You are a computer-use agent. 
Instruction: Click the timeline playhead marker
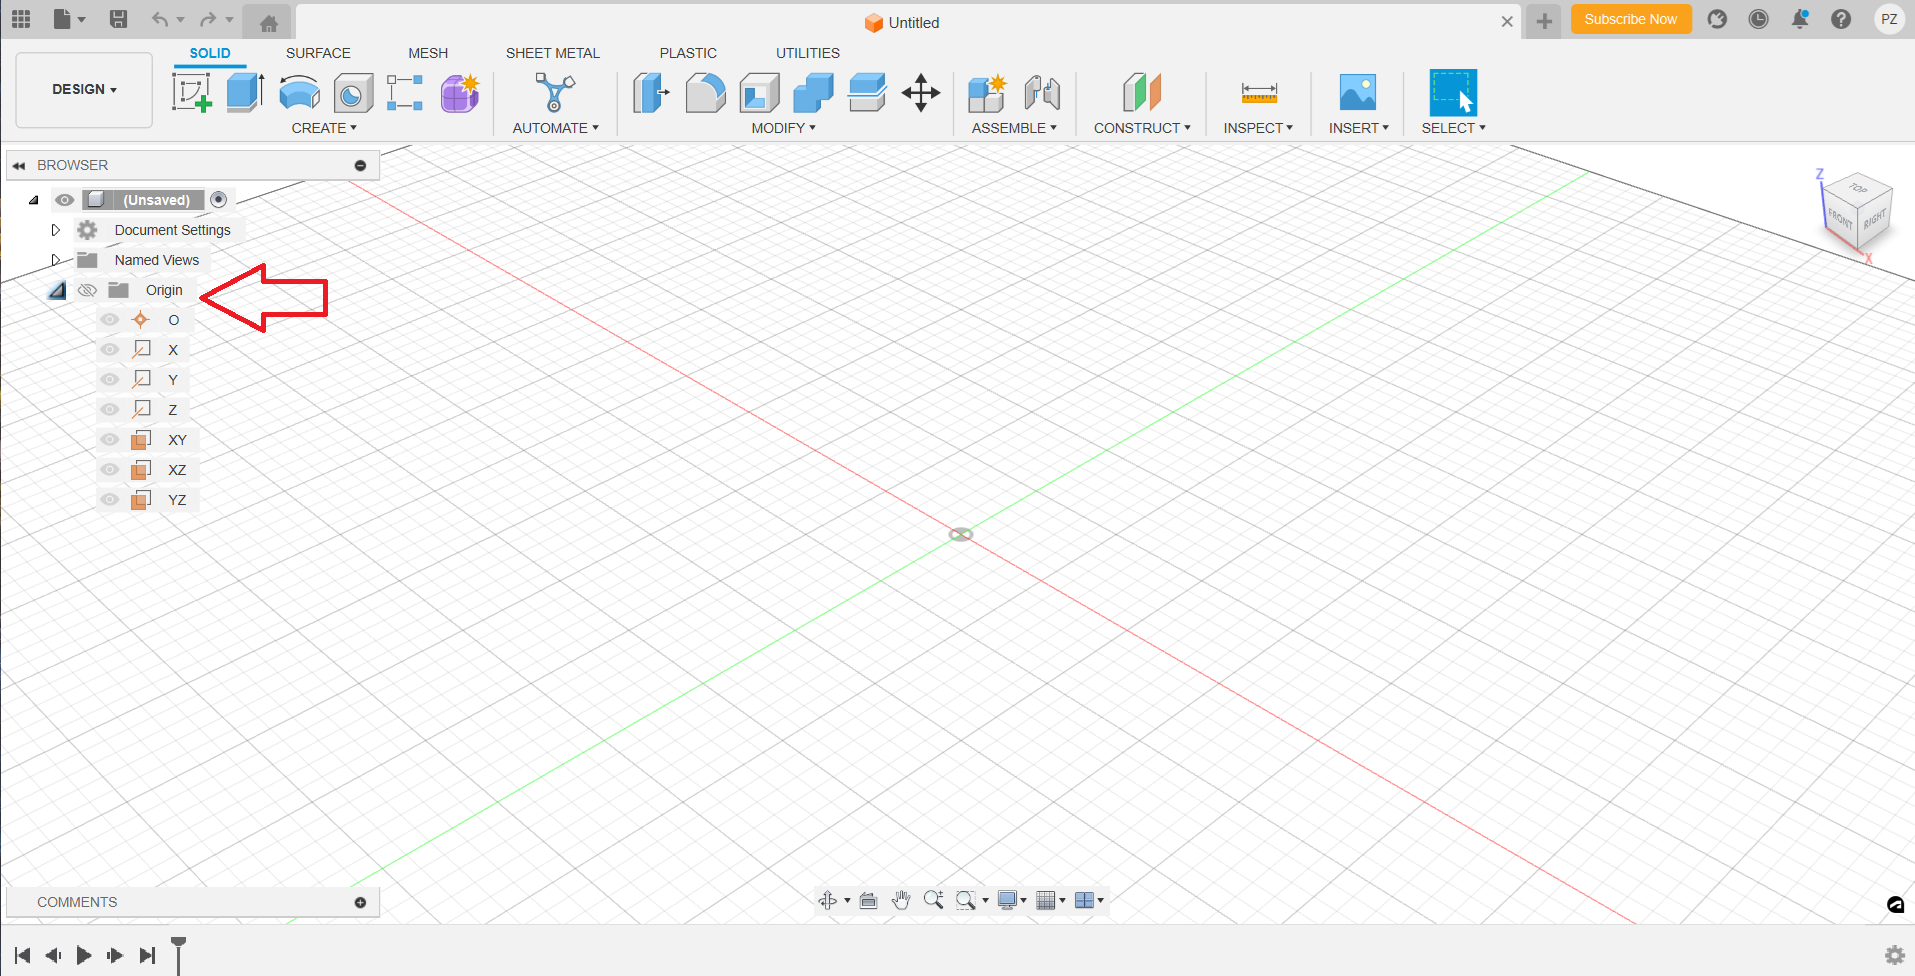pyautogui.click(x=179, y=943)
